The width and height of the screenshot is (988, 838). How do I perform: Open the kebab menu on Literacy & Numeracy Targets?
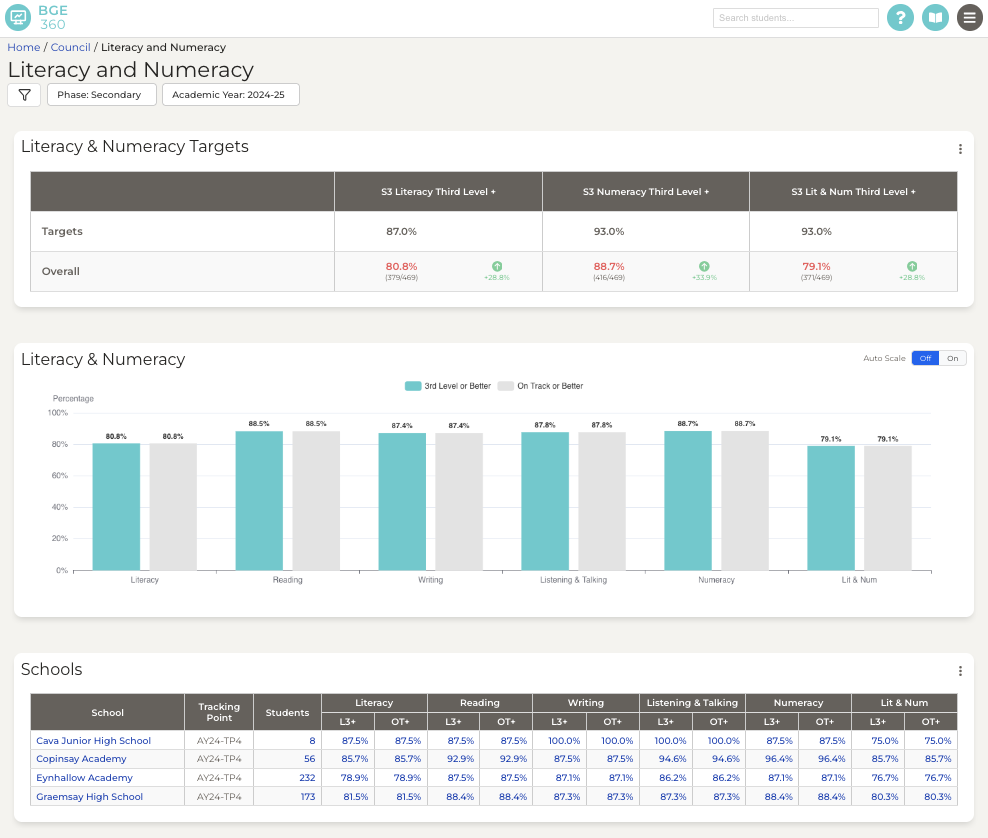tap(960, 148)
